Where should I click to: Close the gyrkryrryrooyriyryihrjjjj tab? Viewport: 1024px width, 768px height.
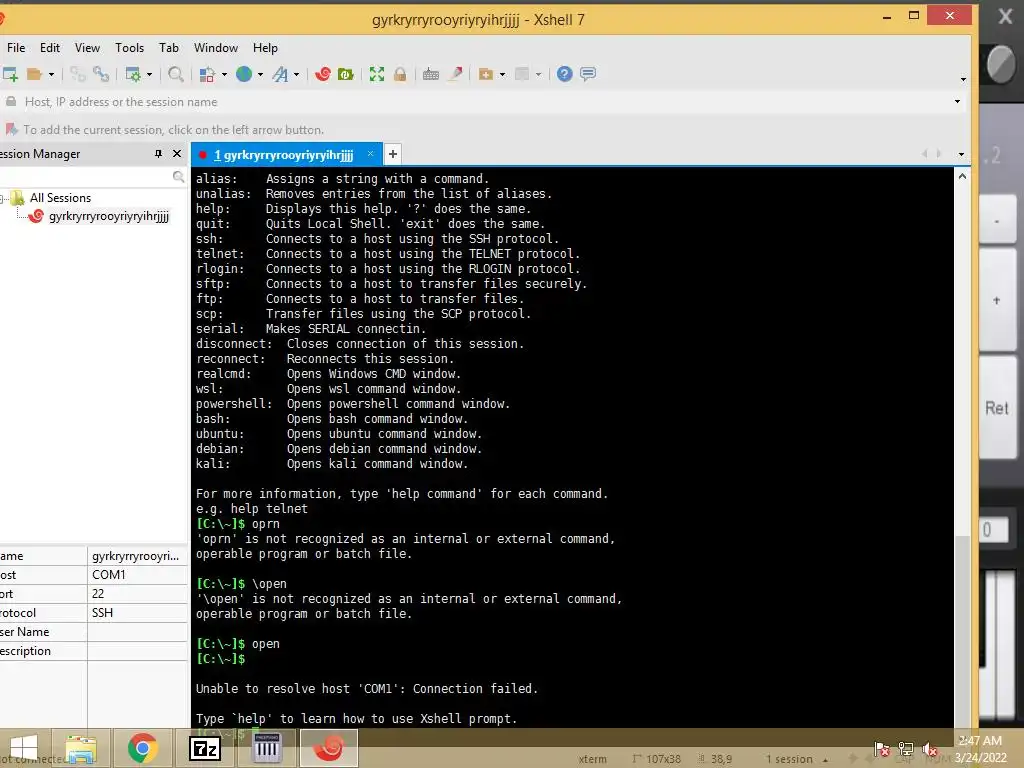370,154
